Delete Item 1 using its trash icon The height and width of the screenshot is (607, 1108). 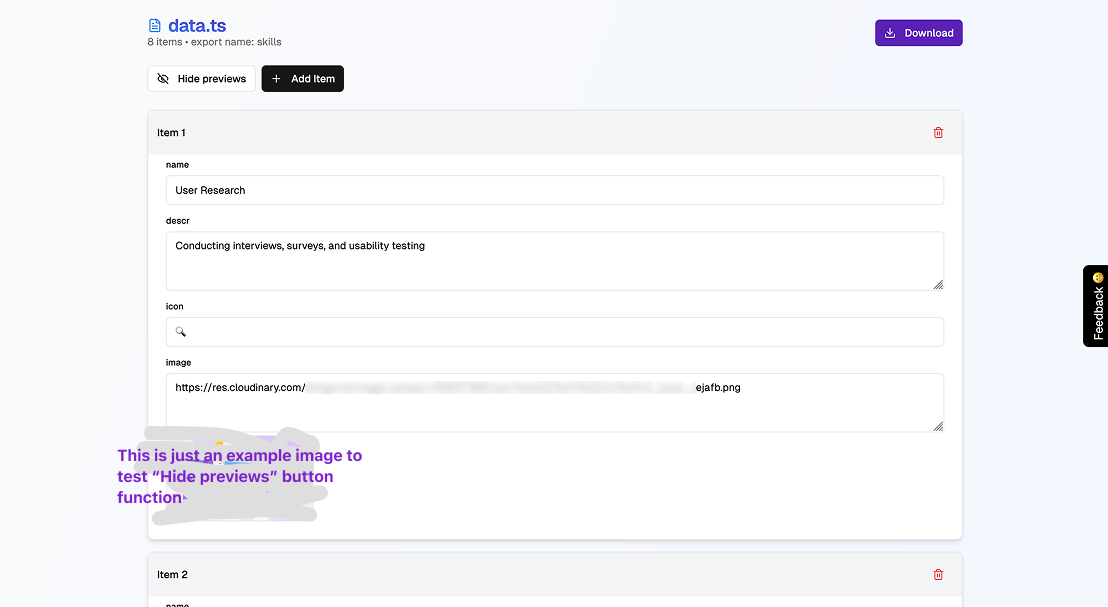938,131
